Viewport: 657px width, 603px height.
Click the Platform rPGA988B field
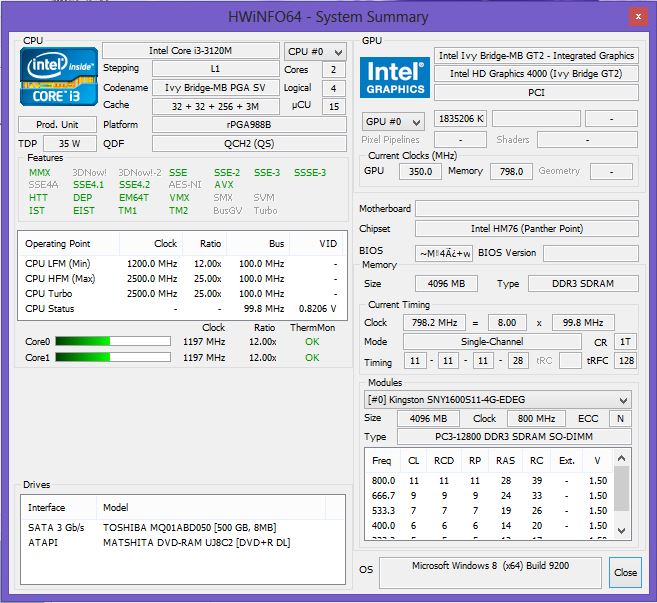click(249, 124)
